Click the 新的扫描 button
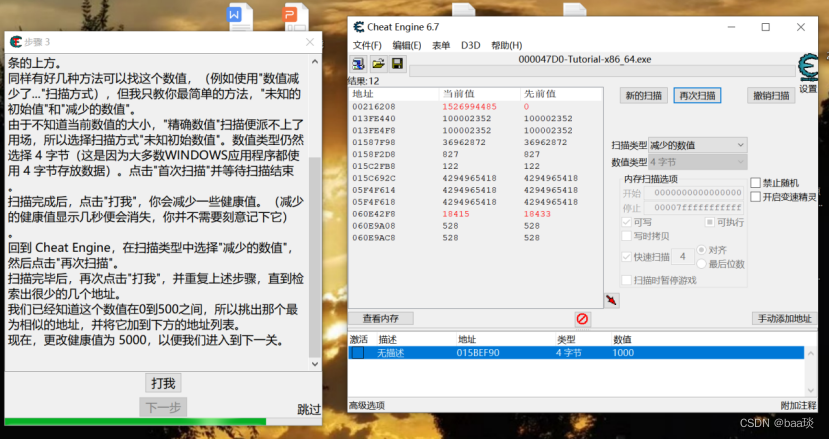830x439 pixels. [644, 96]
